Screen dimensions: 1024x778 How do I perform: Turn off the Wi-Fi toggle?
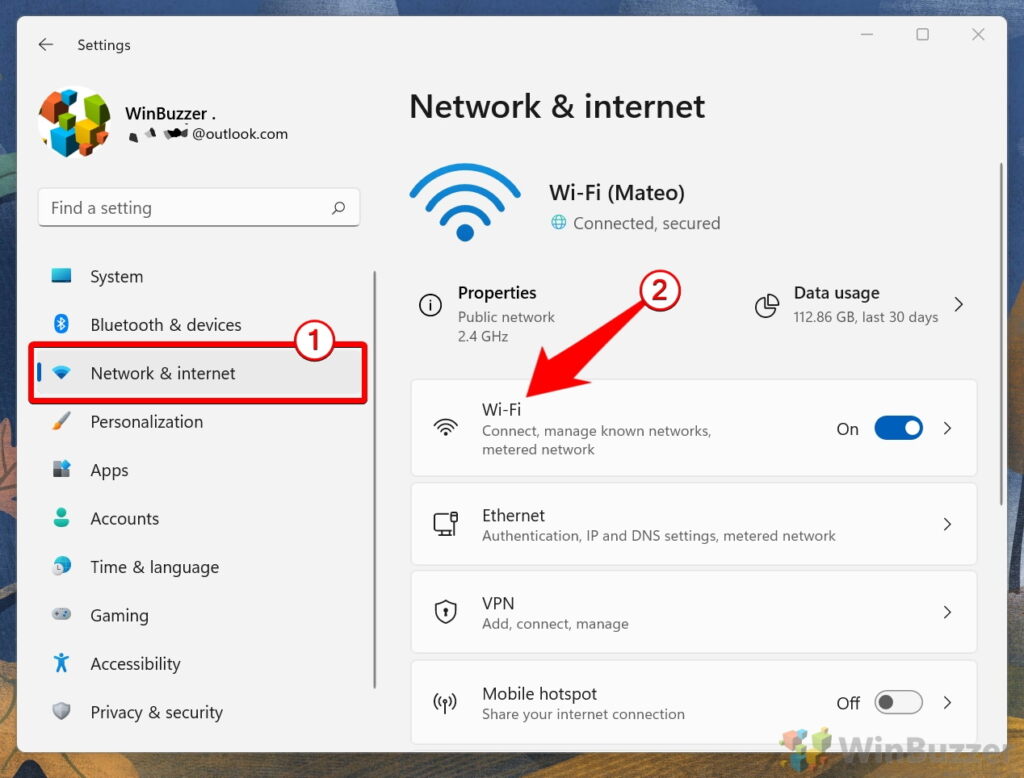[898, 428]
